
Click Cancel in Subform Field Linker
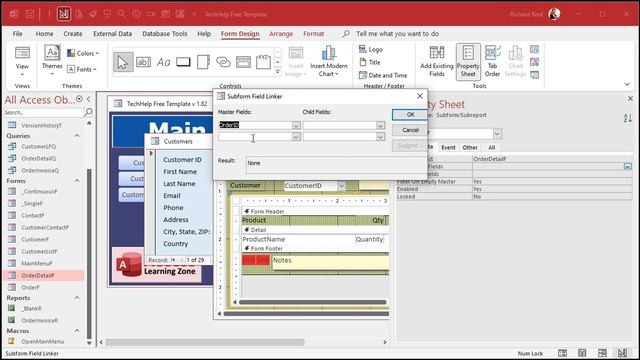(410, 130)
